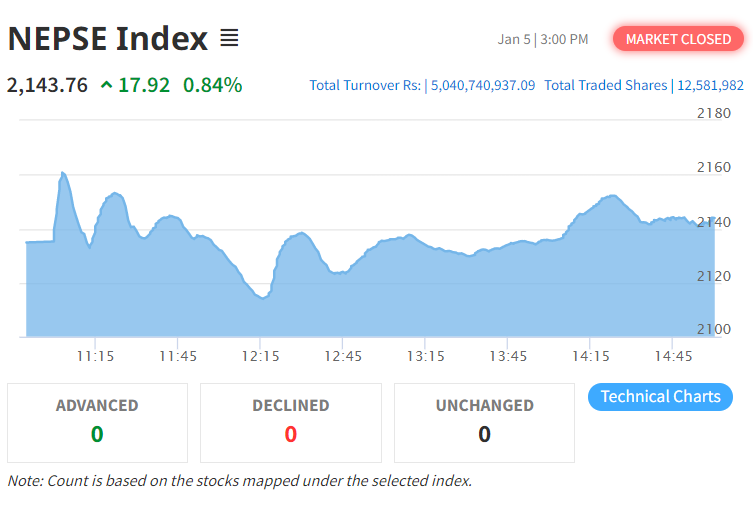Click the UNCHANGED count card

coord(484,422)
